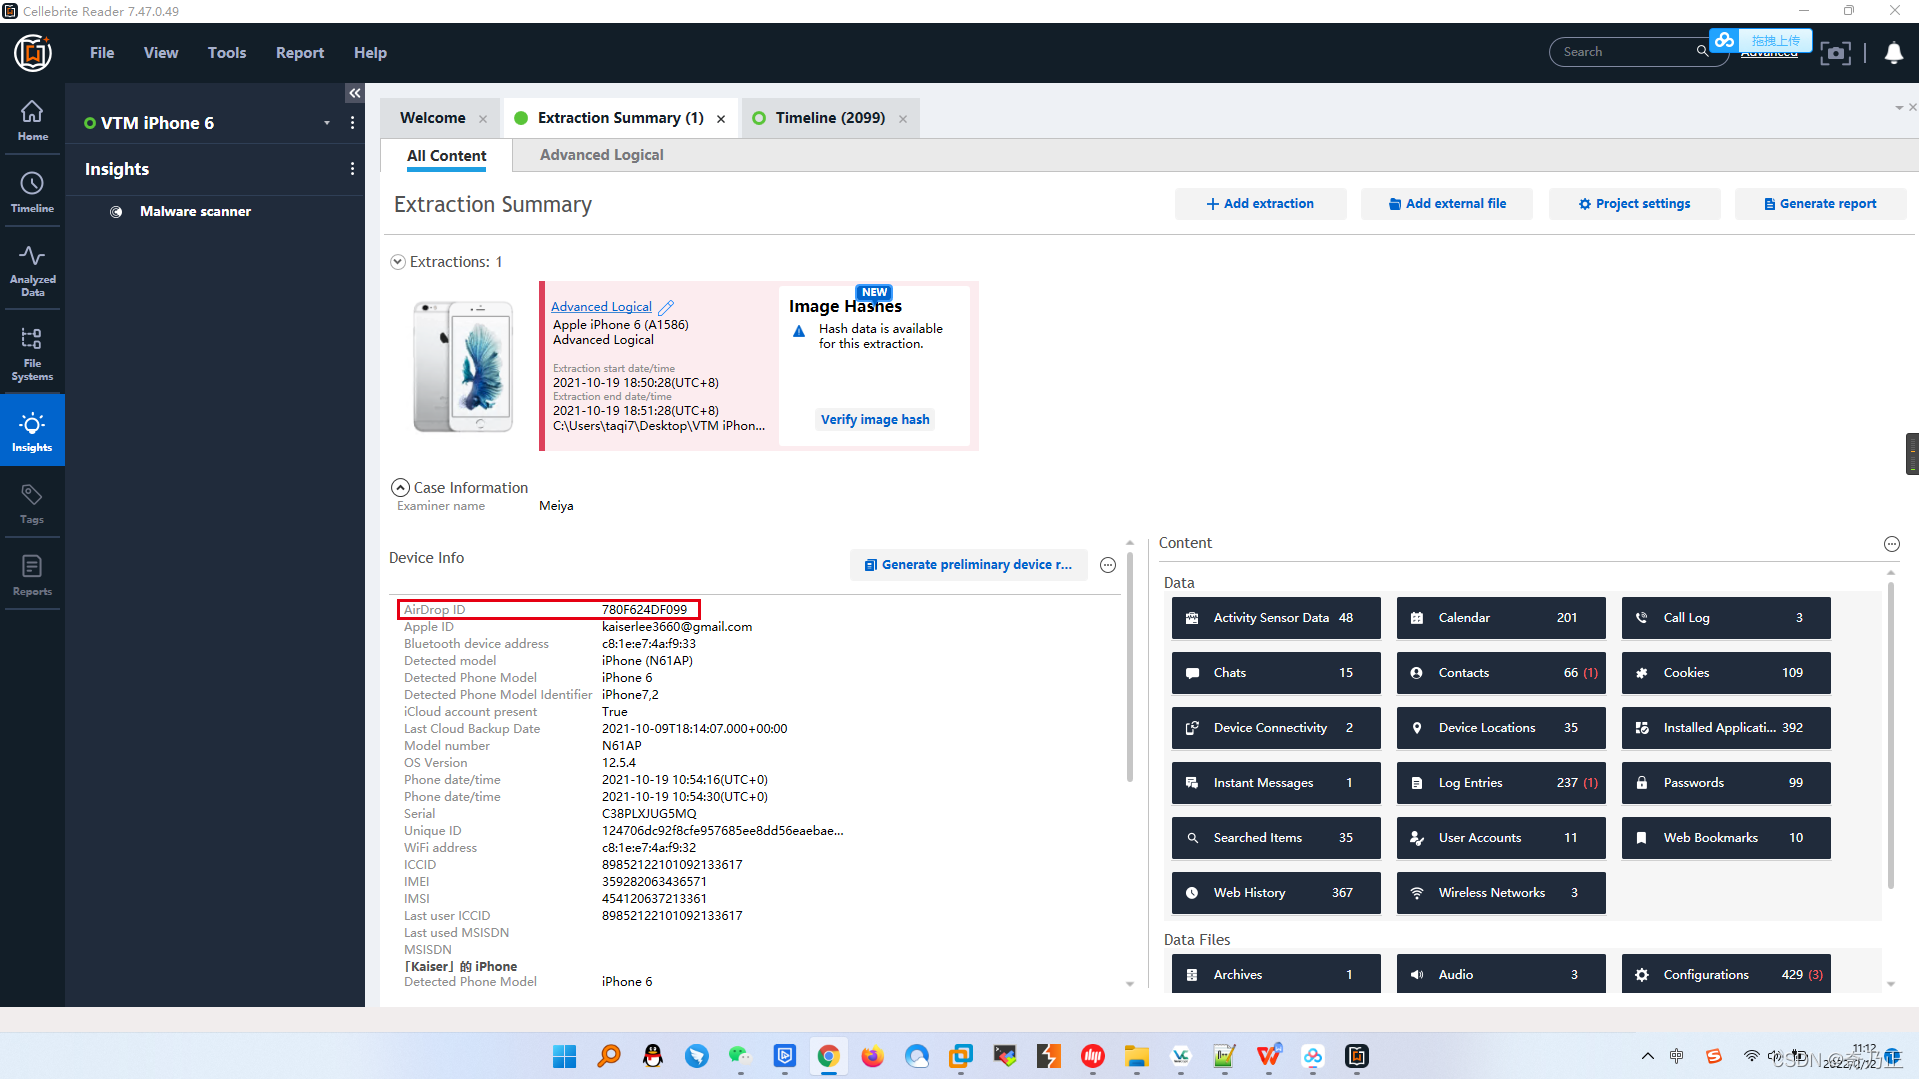Open Device Info more options circle
The width and height of the screenshot is (1919, 1079).
[x=1108, y=565]
